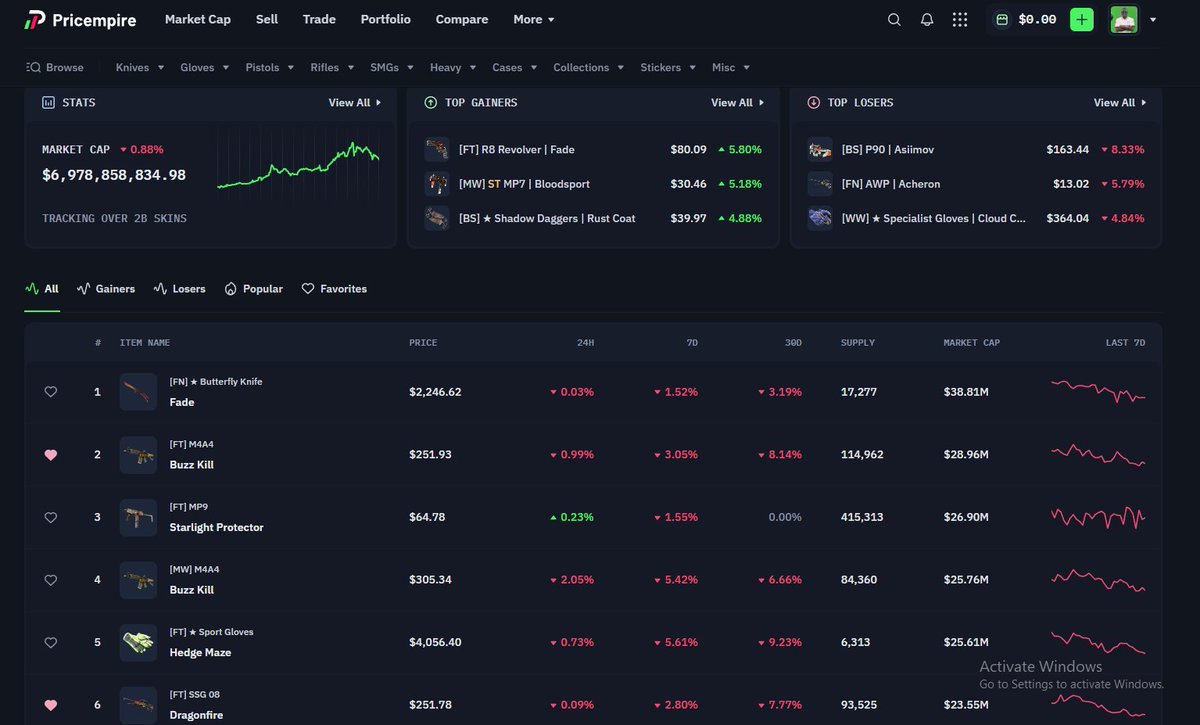Viewport: 1200px width, 725px height.
Task: Switch to the Favorites tab
Action: pyautogui.click(x=335, y=289)
